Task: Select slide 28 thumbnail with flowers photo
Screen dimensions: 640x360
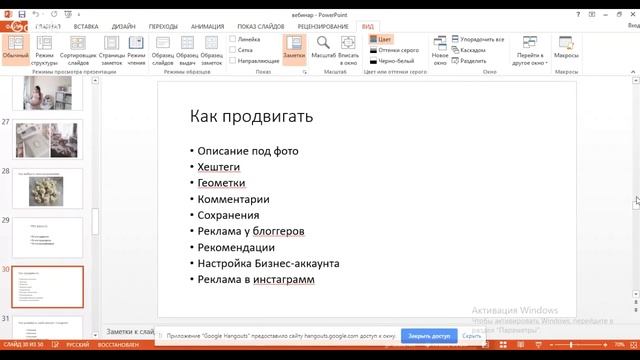Action: point(47,189)
